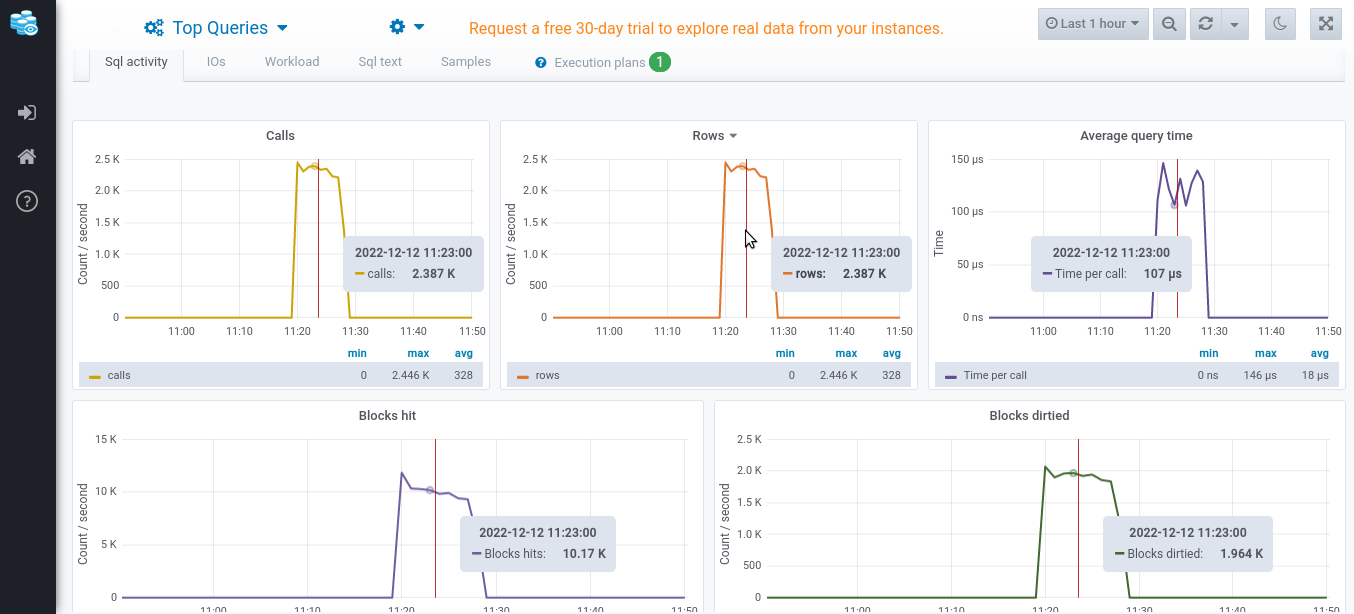This screenshot has width=1354, height=614.
Task: Toggle the Time per call legend entry
Action: [994, 376]
